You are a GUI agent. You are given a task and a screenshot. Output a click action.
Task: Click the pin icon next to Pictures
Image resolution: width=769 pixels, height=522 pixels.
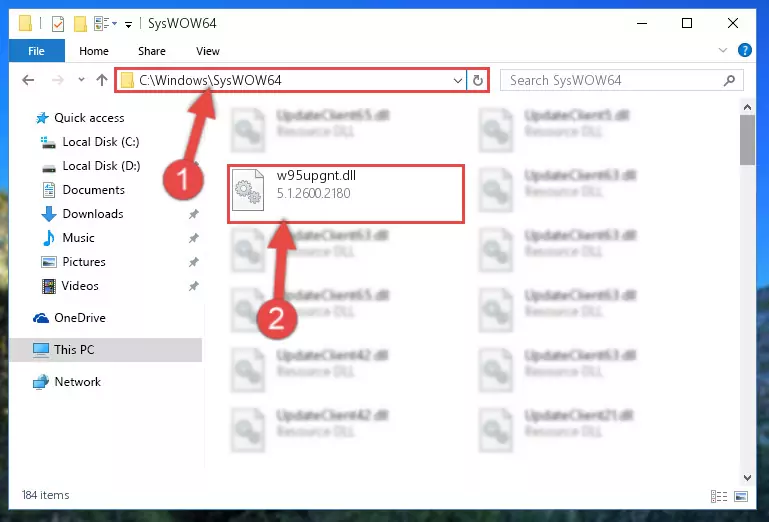tap(194, 262)
